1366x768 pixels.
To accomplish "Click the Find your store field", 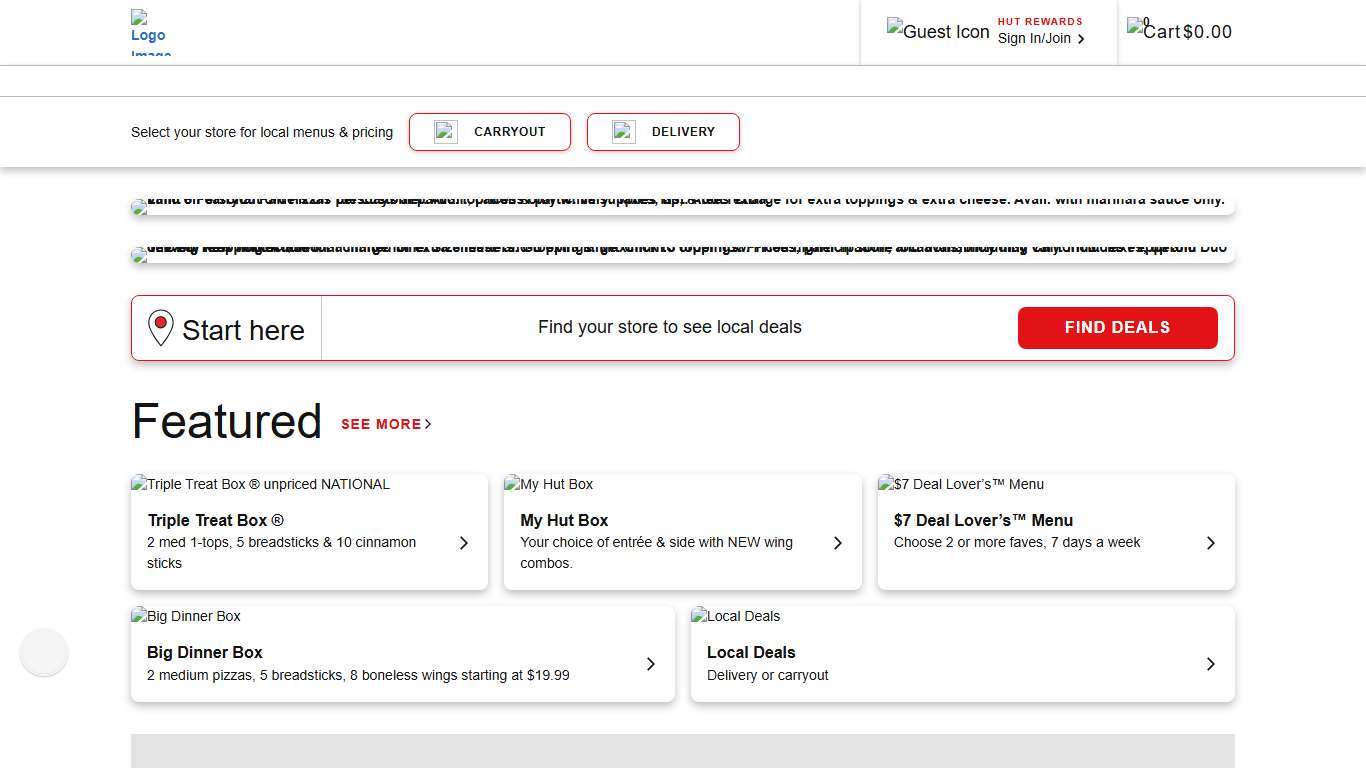I will pos(669,327).
